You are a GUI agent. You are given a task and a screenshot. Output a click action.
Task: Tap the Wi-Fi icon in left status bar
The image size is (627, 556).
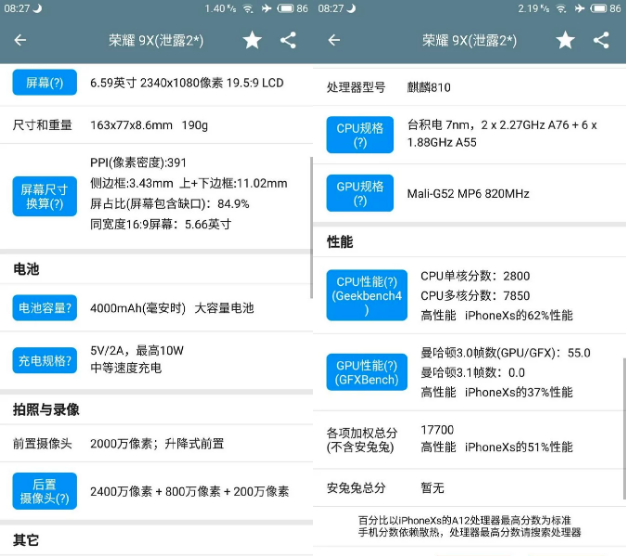(x=248, y=8)
